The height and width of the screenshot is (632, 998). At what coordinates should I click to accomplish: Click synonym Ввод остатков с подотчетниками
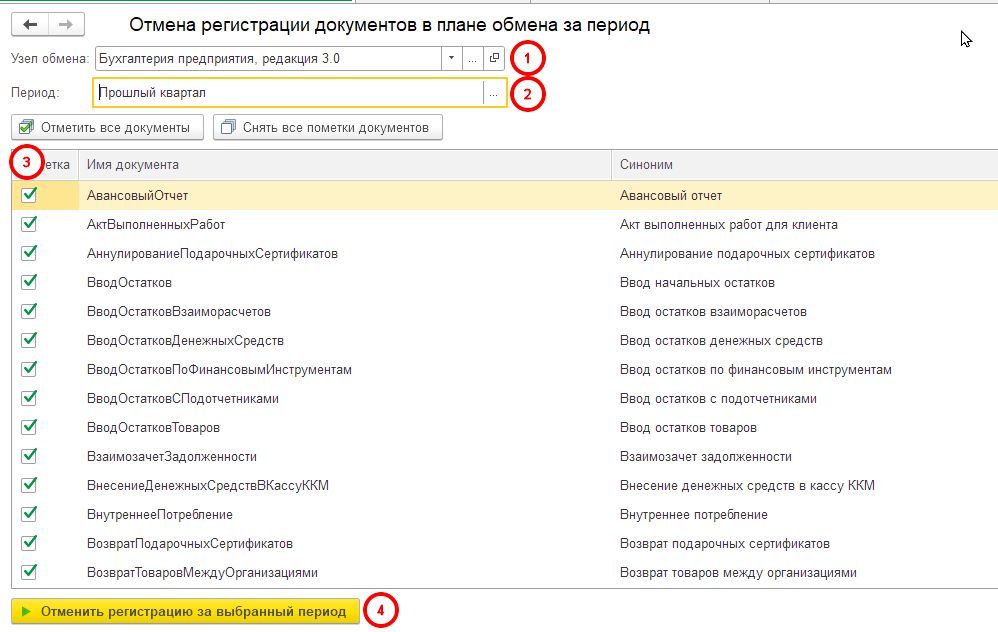(718, 398)
